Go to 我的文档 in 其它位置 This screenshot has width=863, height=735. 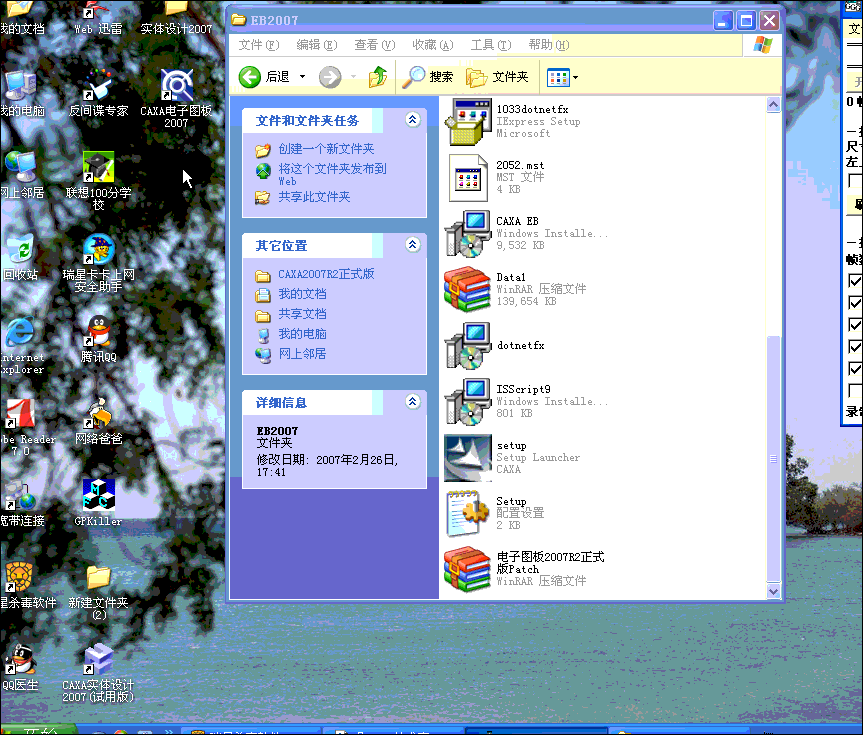pyautogui.click(x=302, y=294)
